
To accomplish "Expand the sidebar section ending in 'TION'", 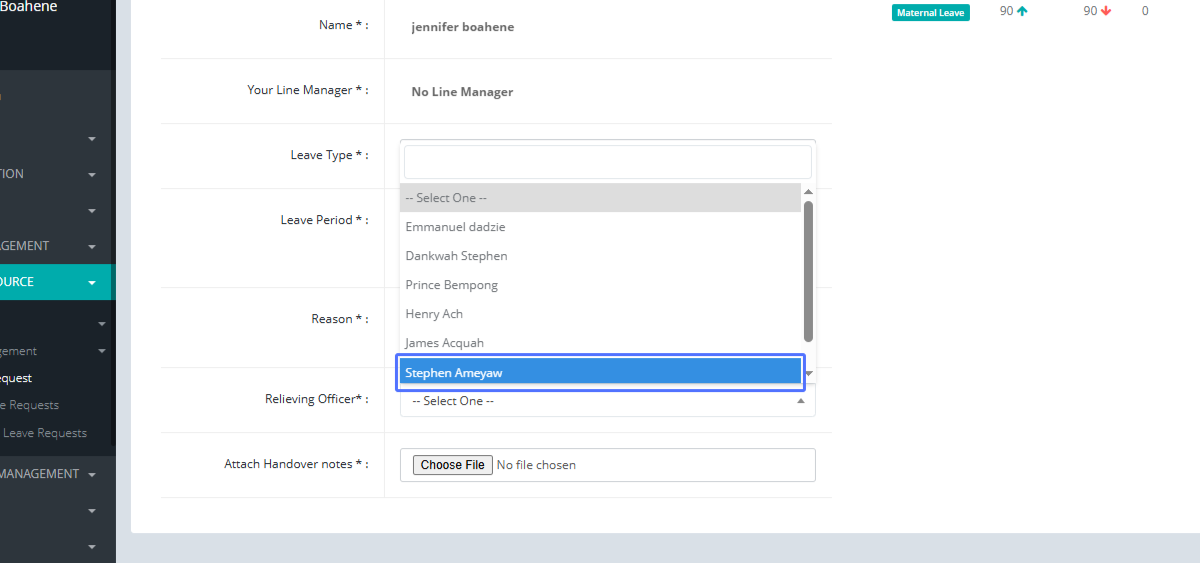I will pos(92,175).
